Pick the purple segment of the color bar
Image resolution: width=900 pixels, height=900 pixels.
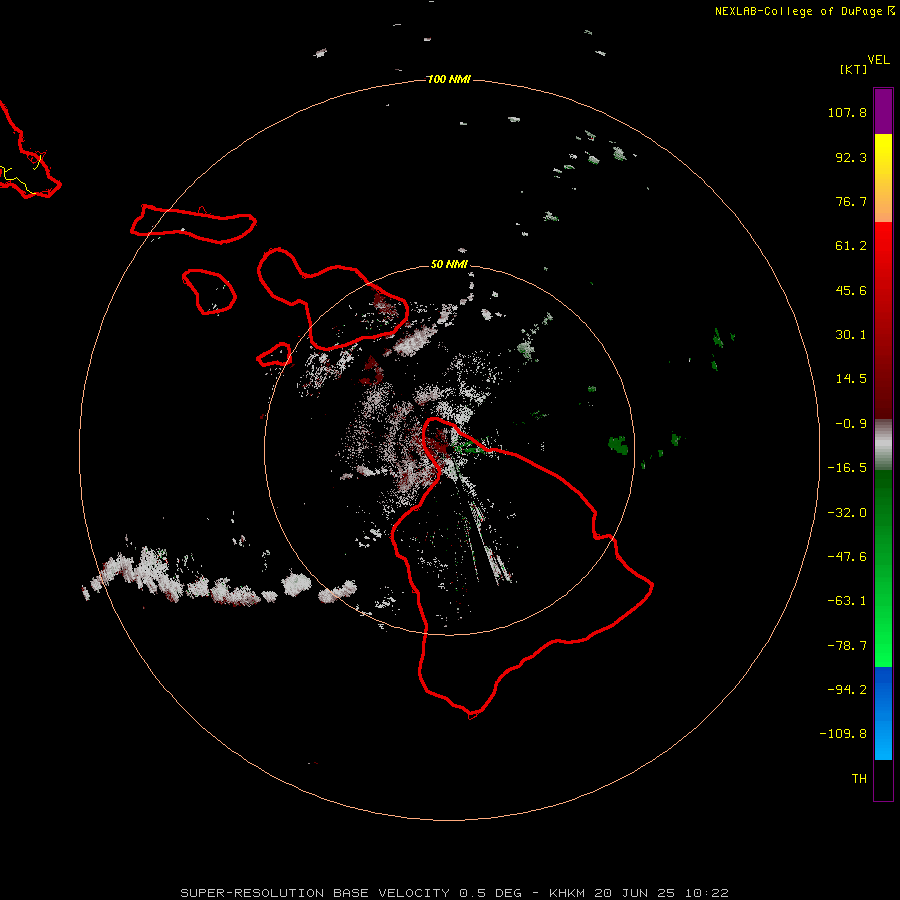pyautogui.click(x=883, y=111)
